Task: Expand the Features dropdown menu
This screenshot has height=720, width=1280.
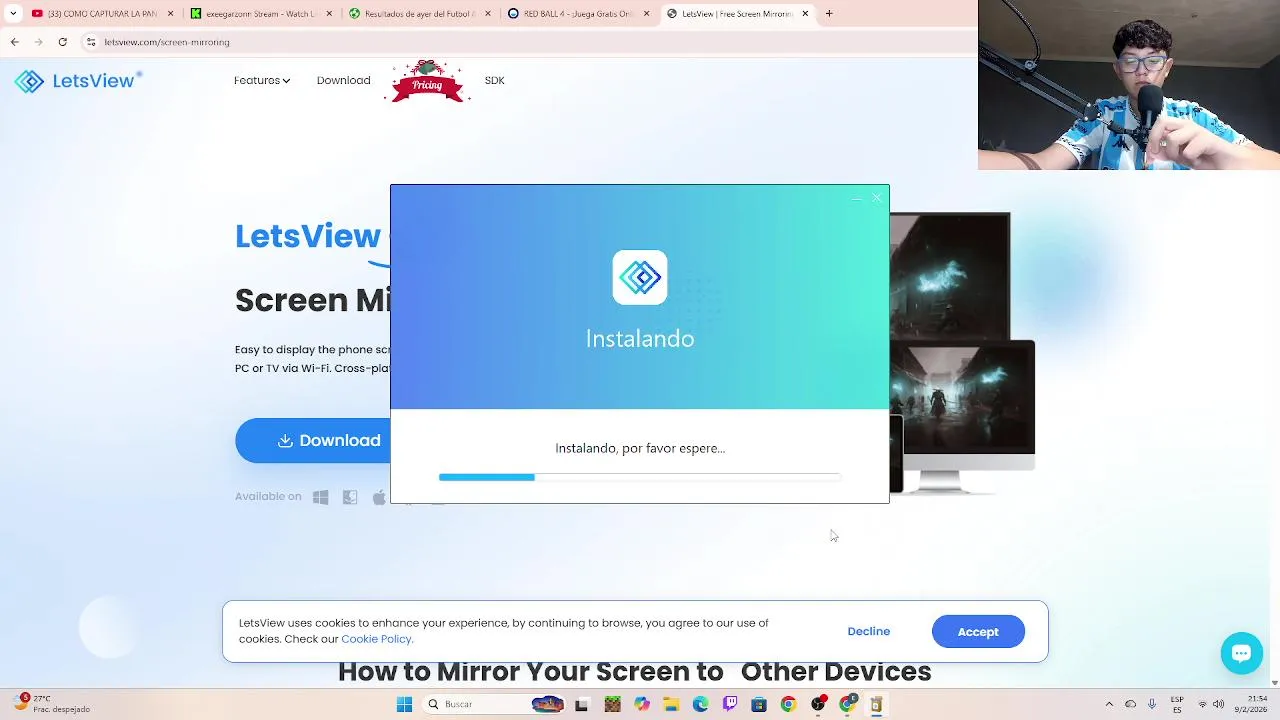Action: point(262,80)
